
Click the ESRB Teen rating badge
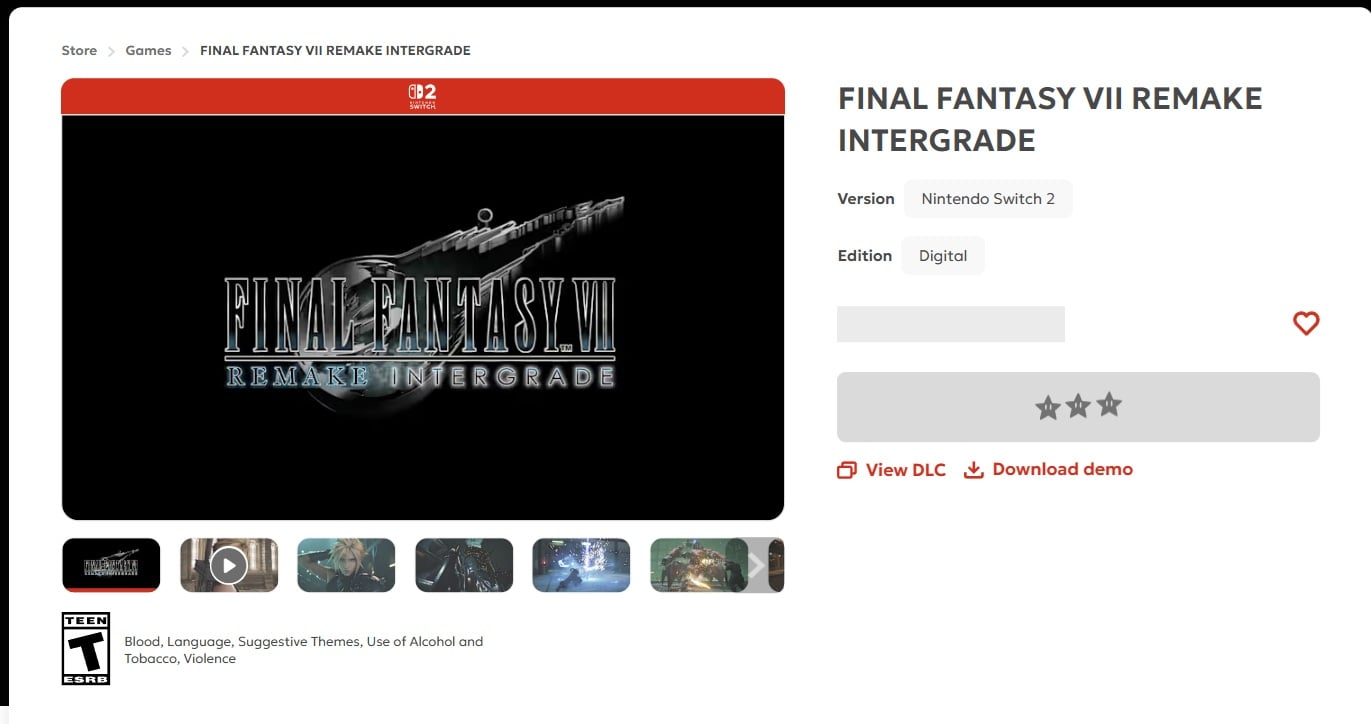[86, 649]
